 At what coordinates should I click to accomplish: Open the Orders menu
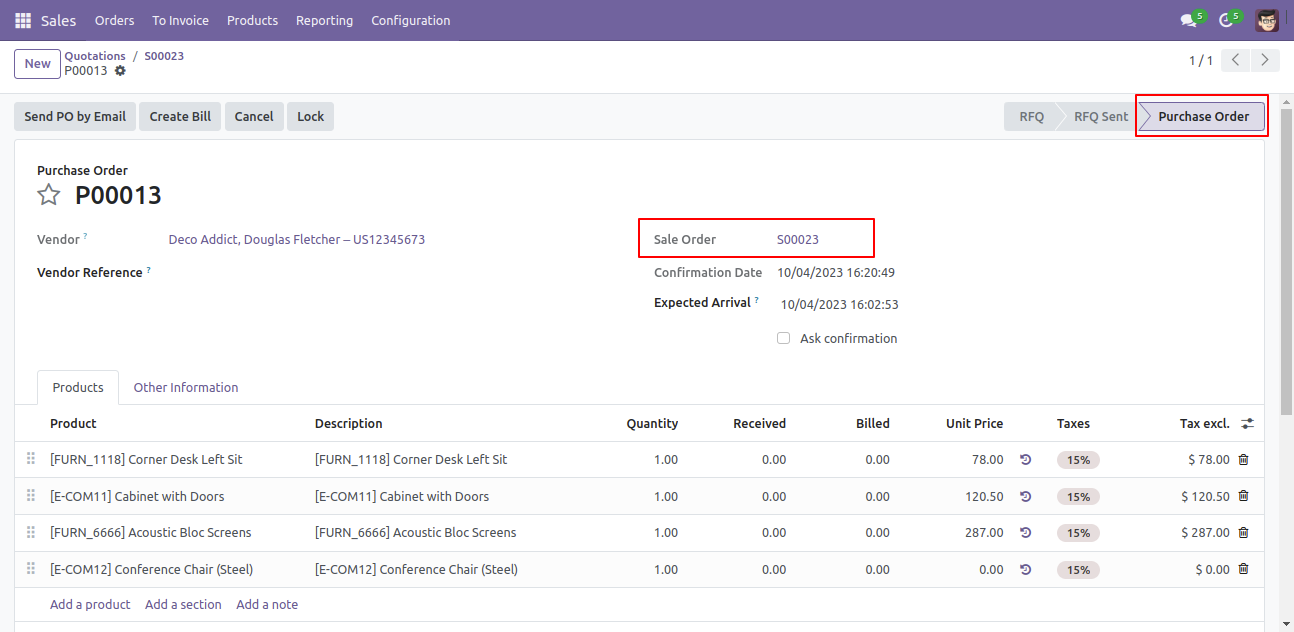pos(114,20)
